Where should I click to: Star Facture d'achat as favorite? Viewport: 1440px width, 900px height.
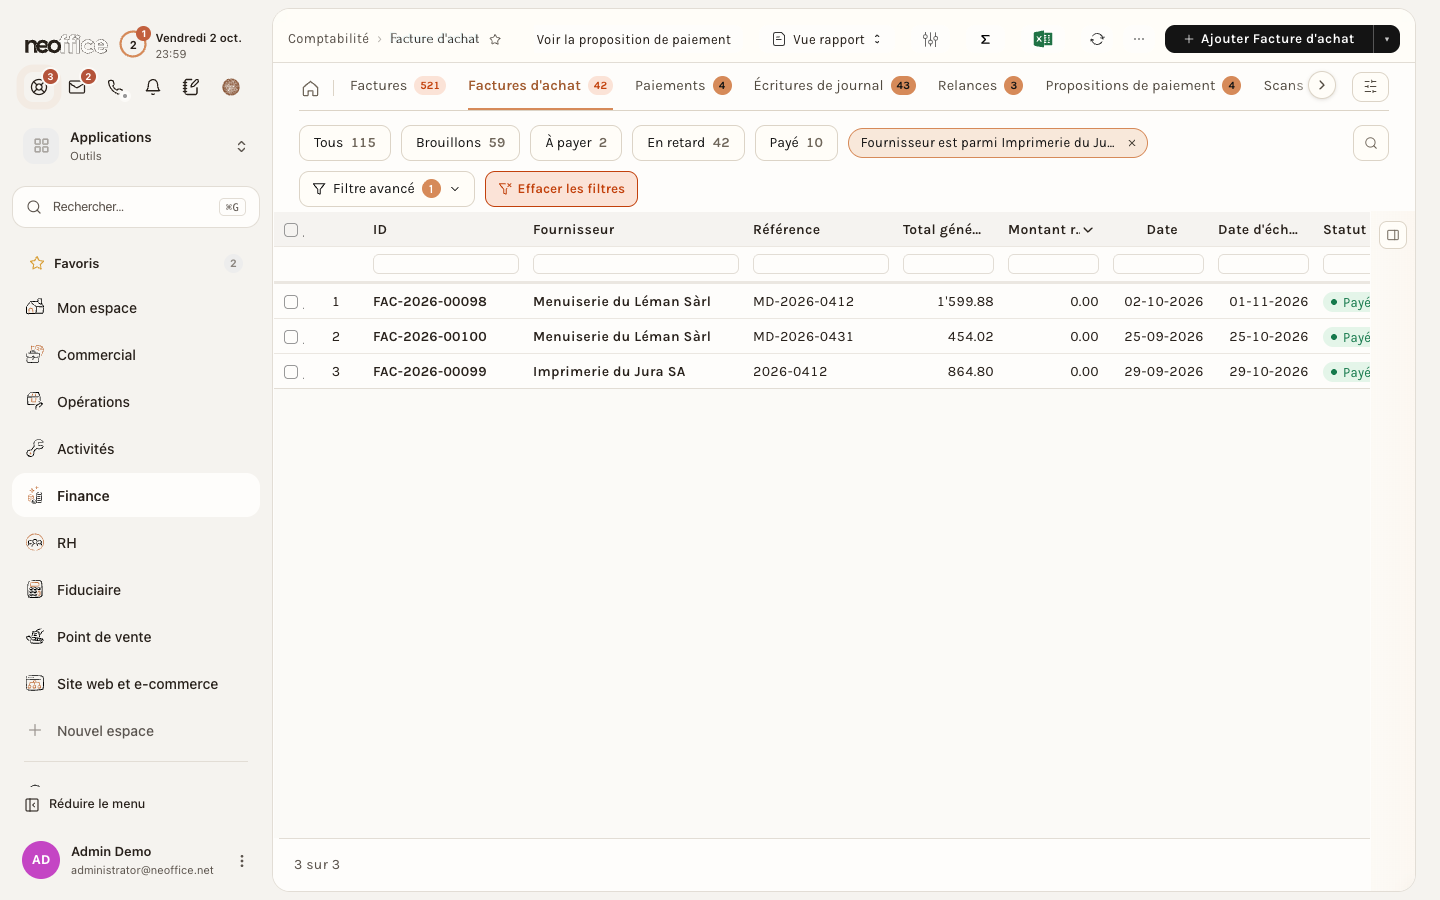tap(495, 40)
